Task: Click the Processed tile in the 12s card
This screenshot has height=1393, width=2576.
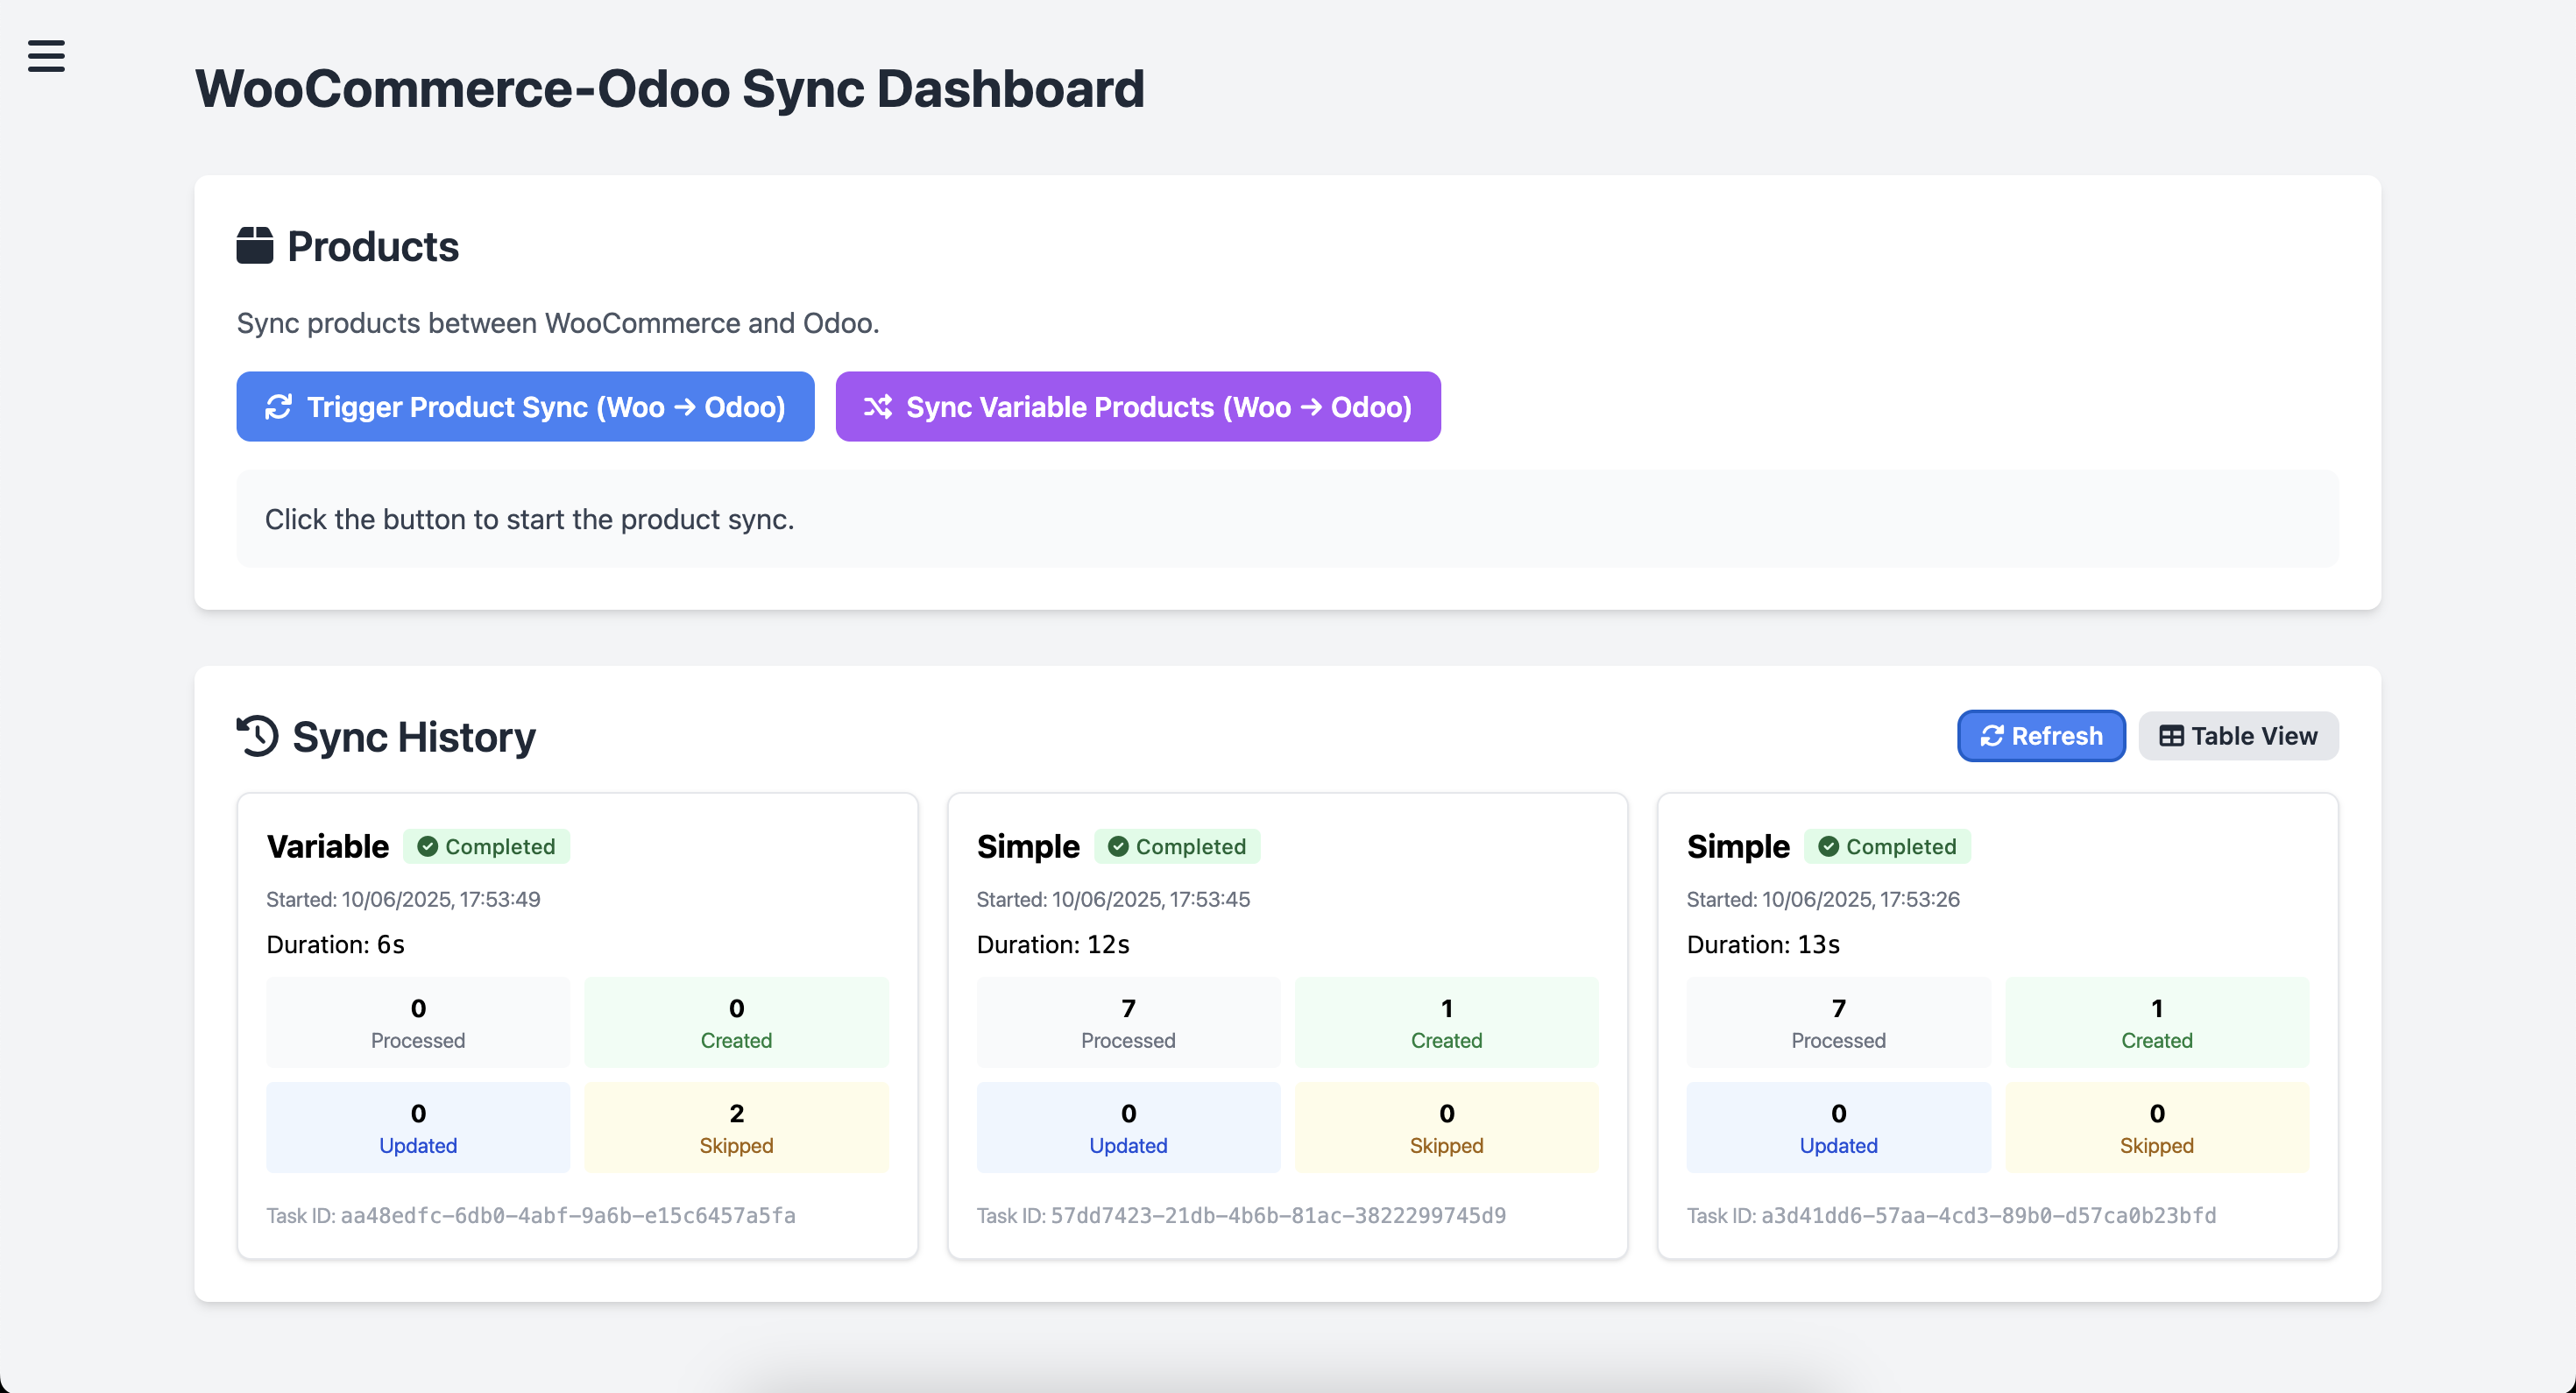Action: coord(1128,1022)
